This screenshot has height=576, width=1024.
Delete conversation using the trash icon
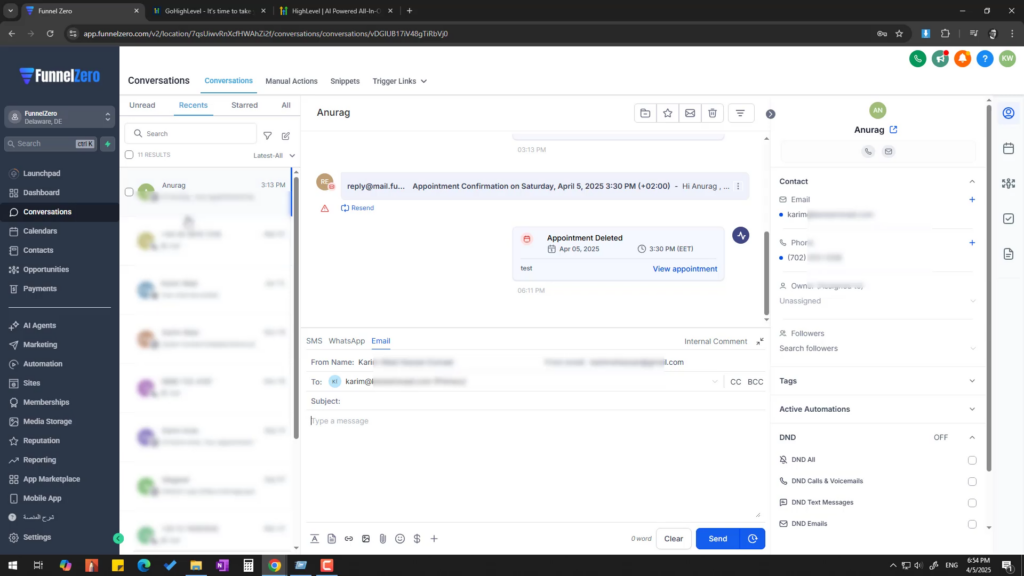point(712,113)
